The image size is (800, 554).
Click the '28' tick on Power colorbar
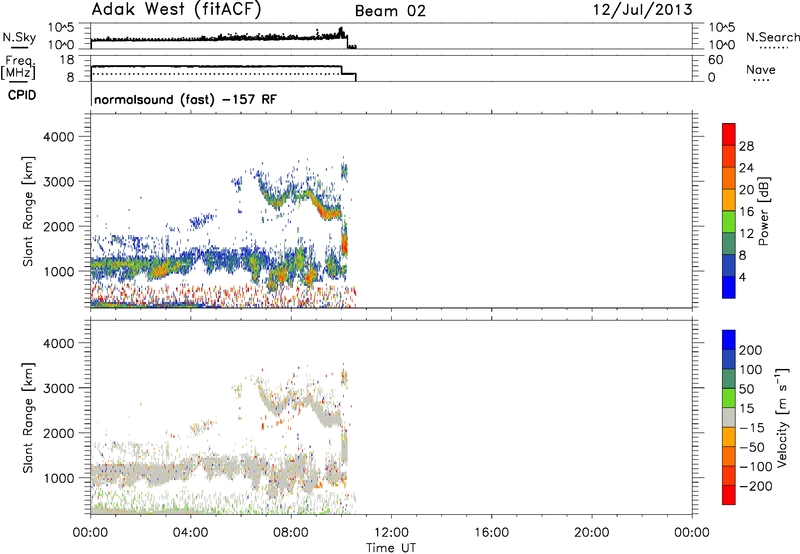coord(746,146)
